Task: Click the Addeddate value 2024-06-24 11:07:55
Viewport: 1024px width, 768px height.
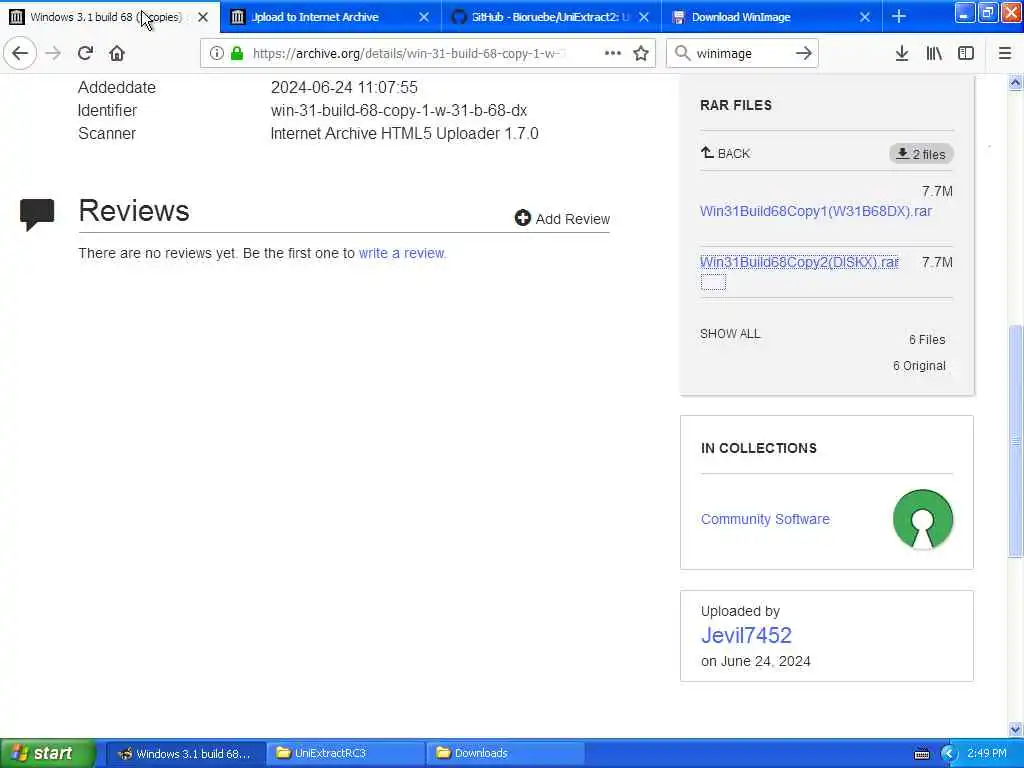Action: (x=344, y=88)
